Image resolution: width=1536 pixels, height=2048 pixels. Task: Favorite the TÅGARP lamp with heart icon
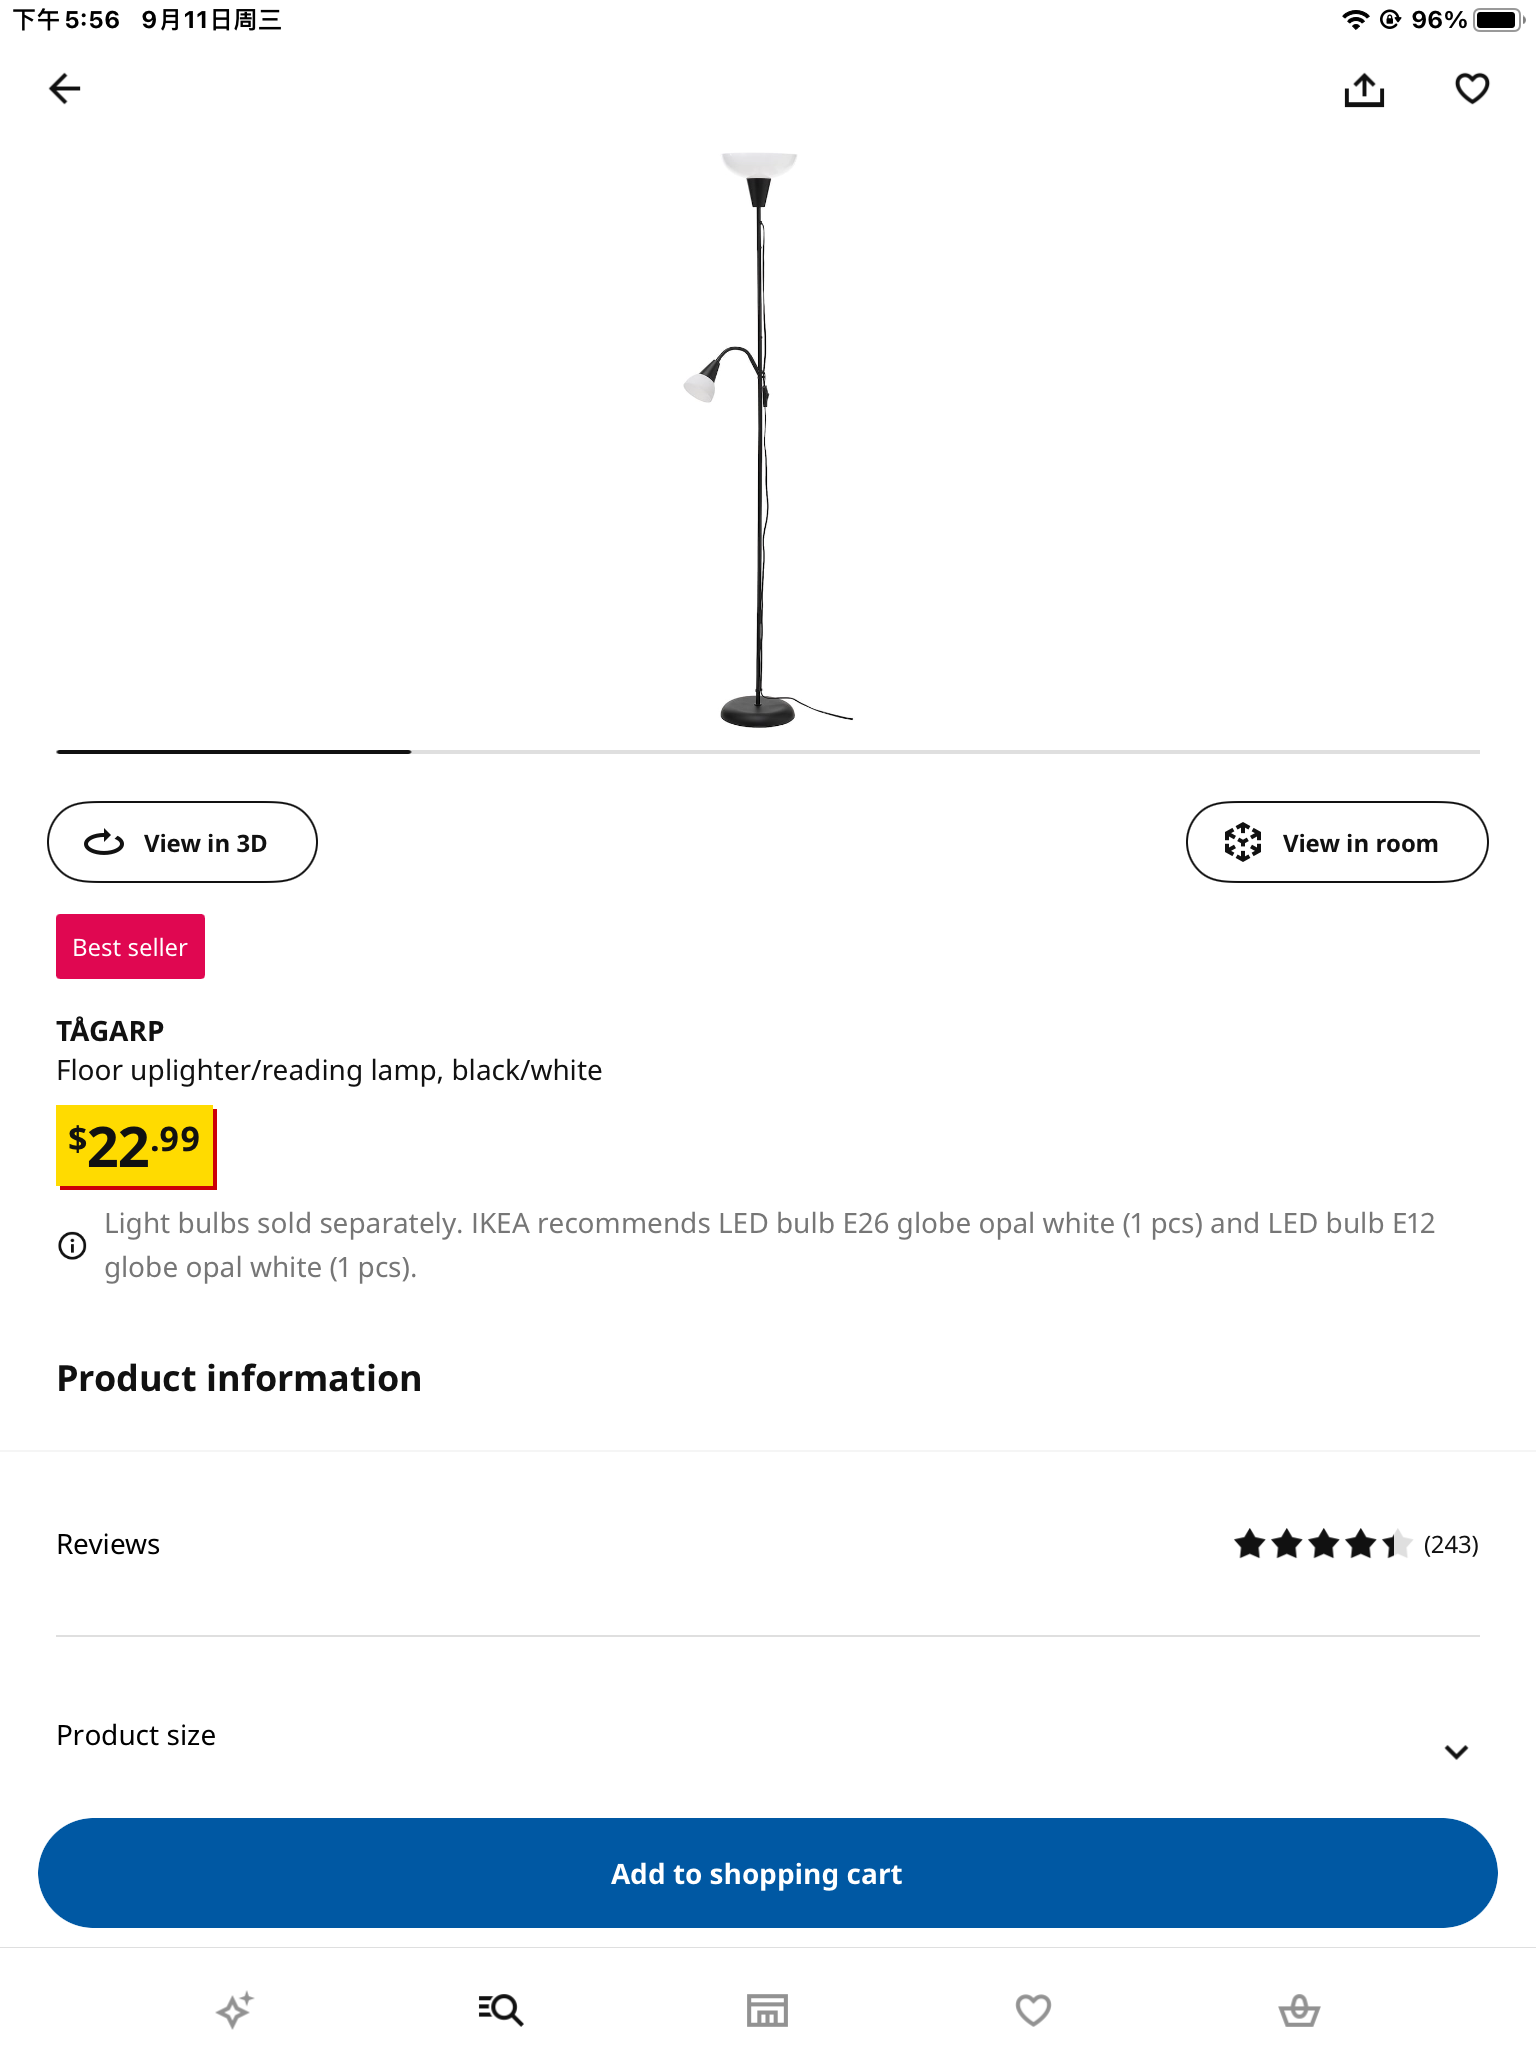click(1472, 89)
